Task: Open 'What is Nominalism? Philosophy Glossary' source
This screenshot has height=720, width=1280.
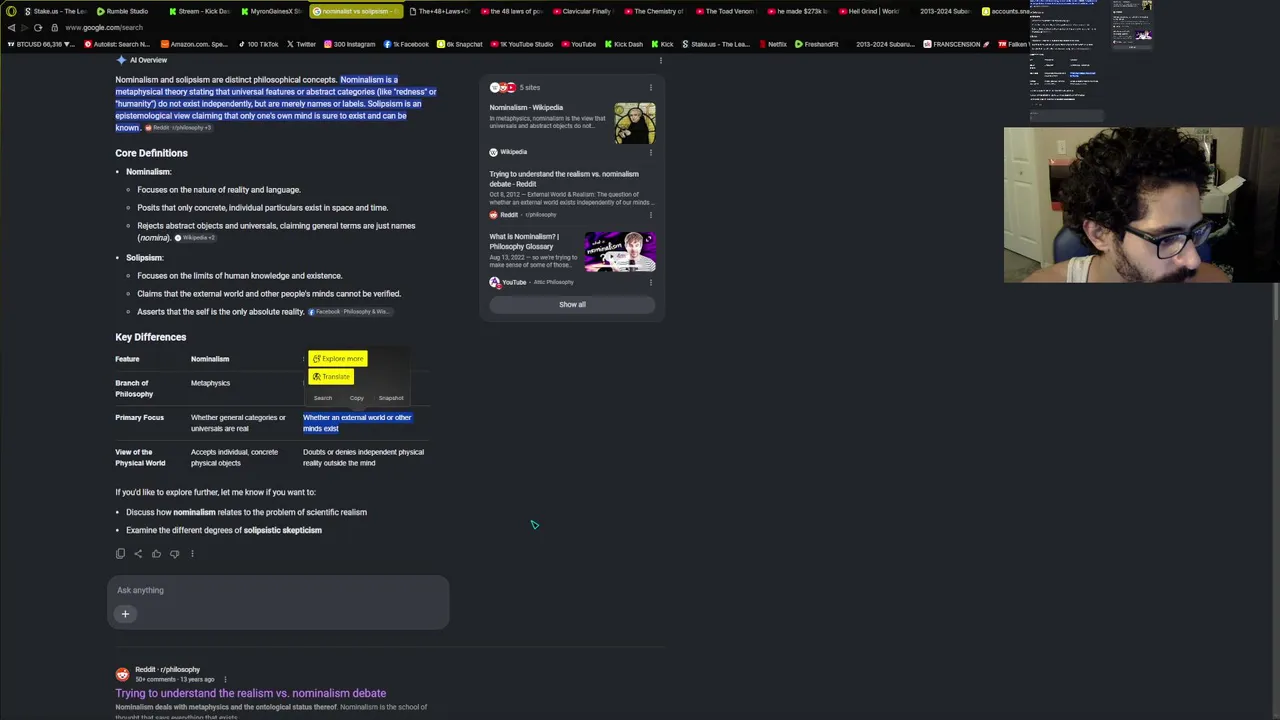Action: 524,242
